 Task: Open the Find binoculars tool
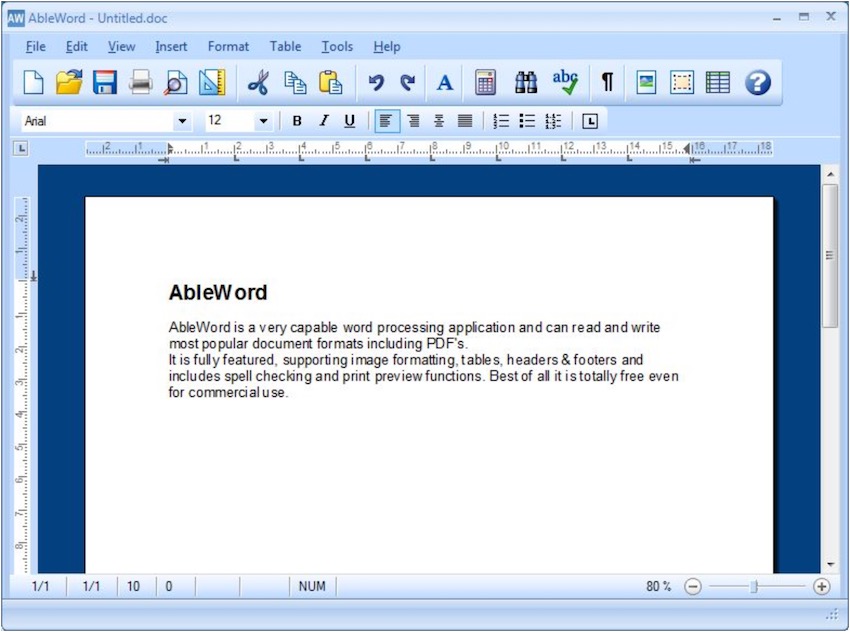tap(525, 82)
